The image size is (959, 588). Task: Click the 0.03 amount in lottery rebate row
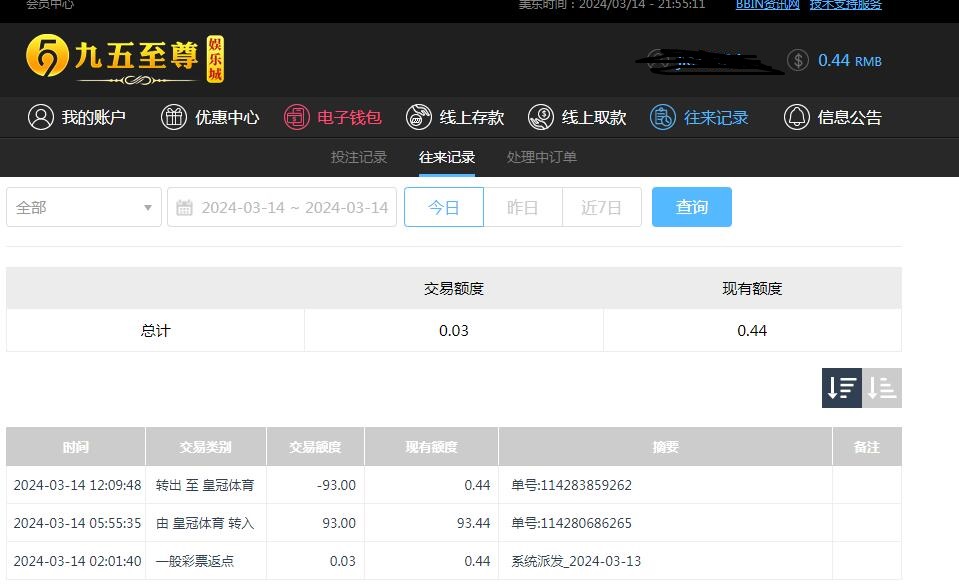[342, 561]
